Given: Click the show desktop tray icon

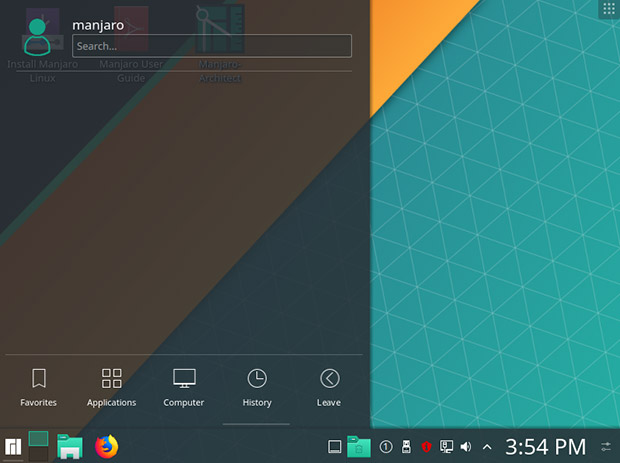Looking at the screenshot, I should 335,447.
